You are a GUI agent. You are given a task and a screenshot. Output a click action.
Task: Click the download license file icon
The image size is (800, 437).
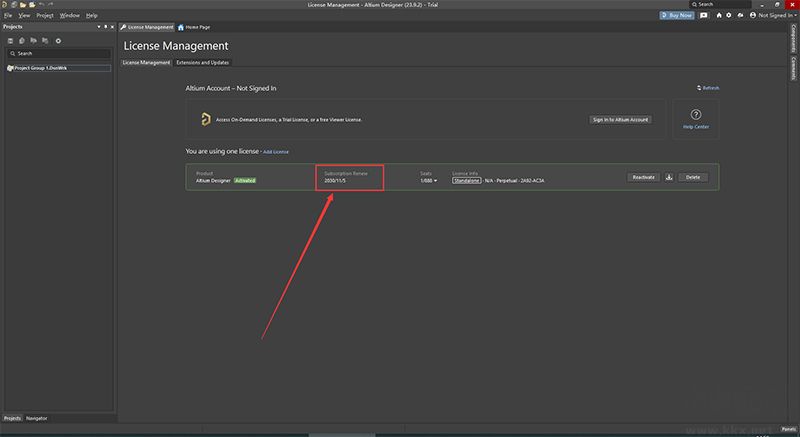pos(669,177)
